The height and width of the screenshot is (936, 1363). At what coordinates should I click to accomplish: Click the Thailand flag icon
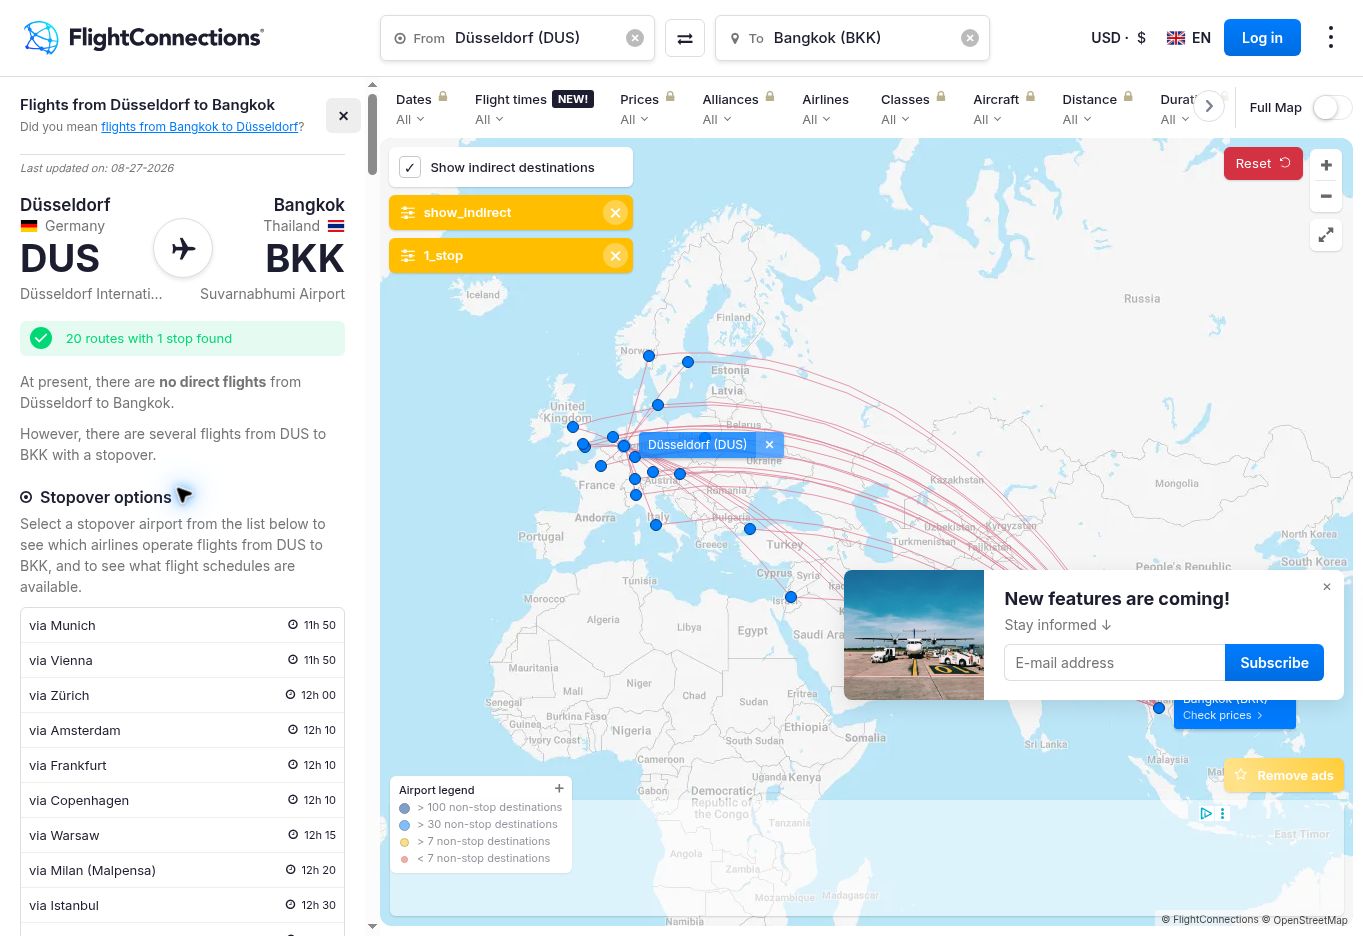(x=336, y=226)
